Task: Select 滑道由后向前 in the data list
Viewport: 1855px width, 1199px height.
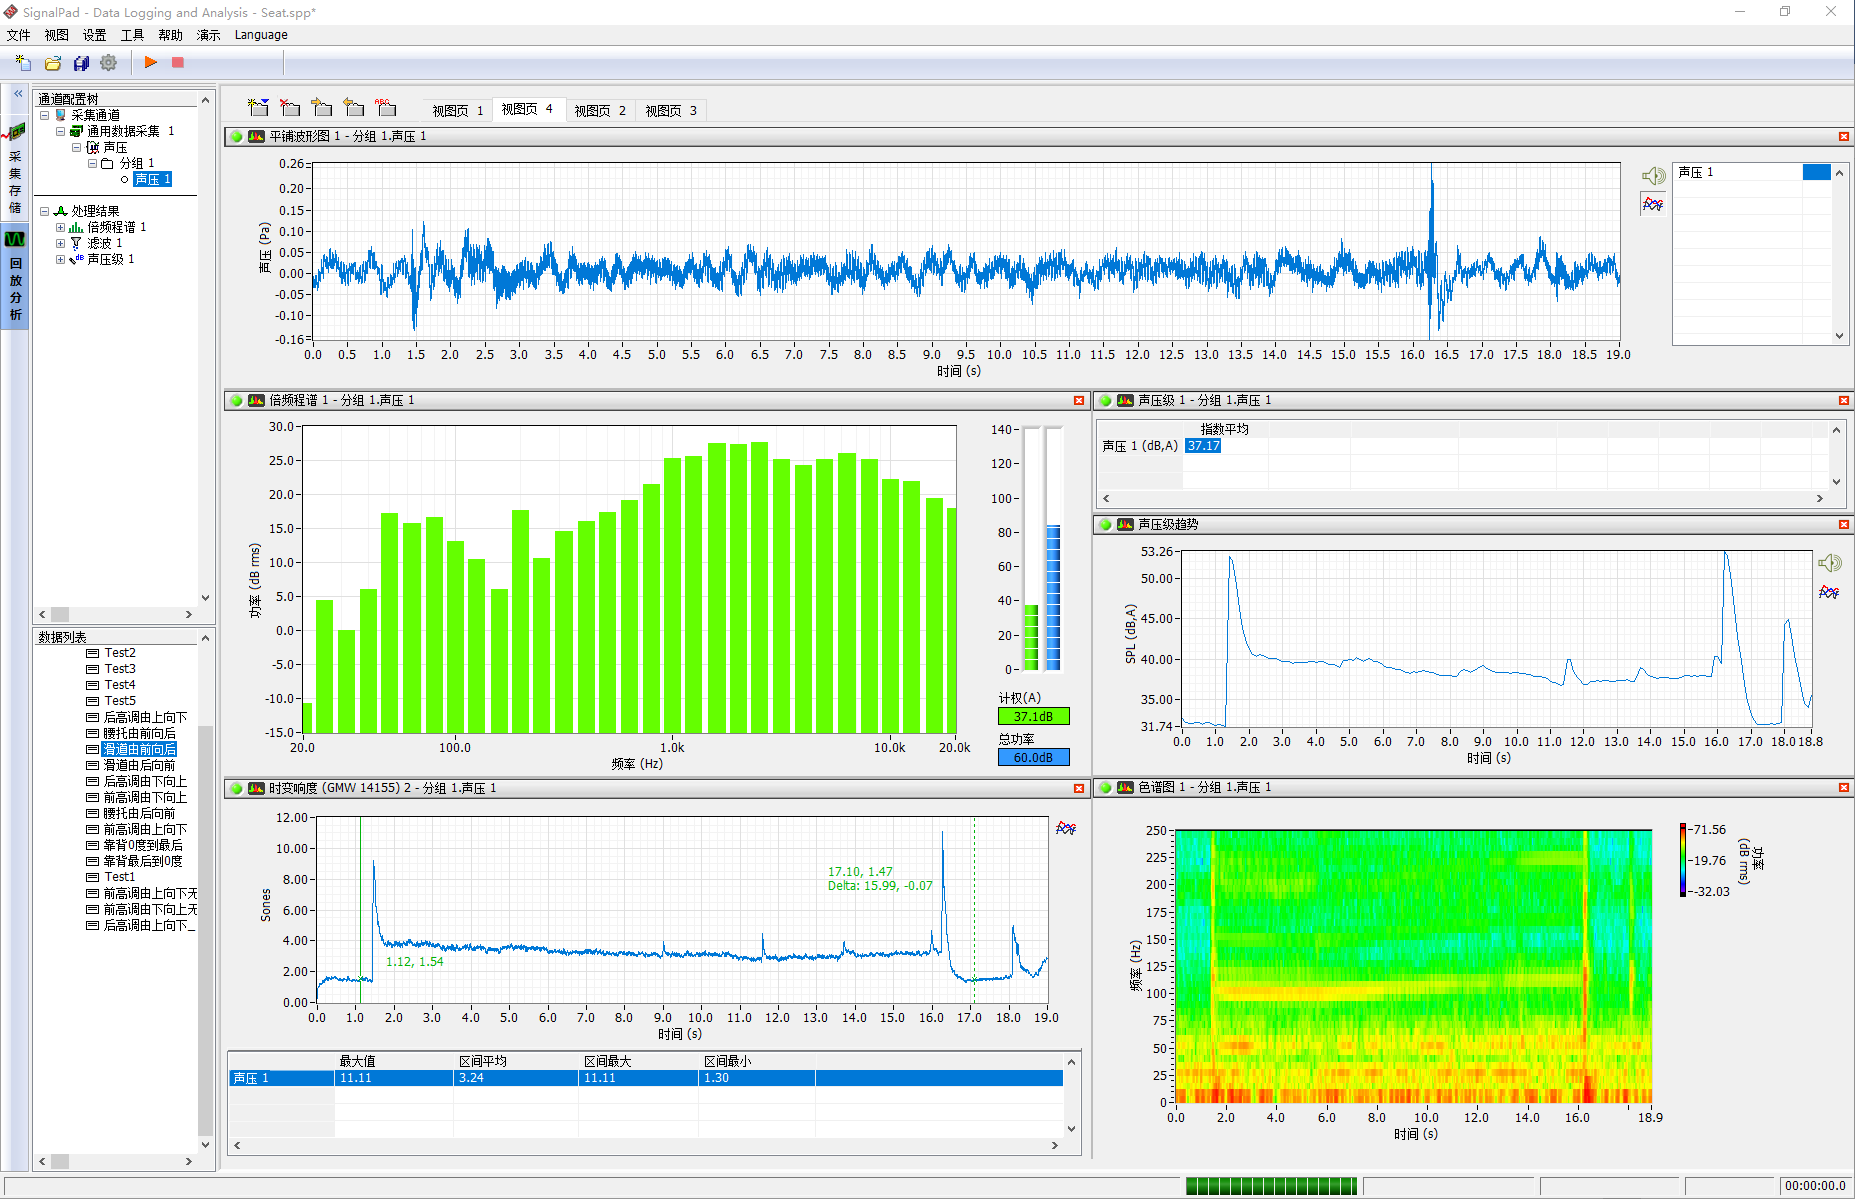Action: (140, 765)
